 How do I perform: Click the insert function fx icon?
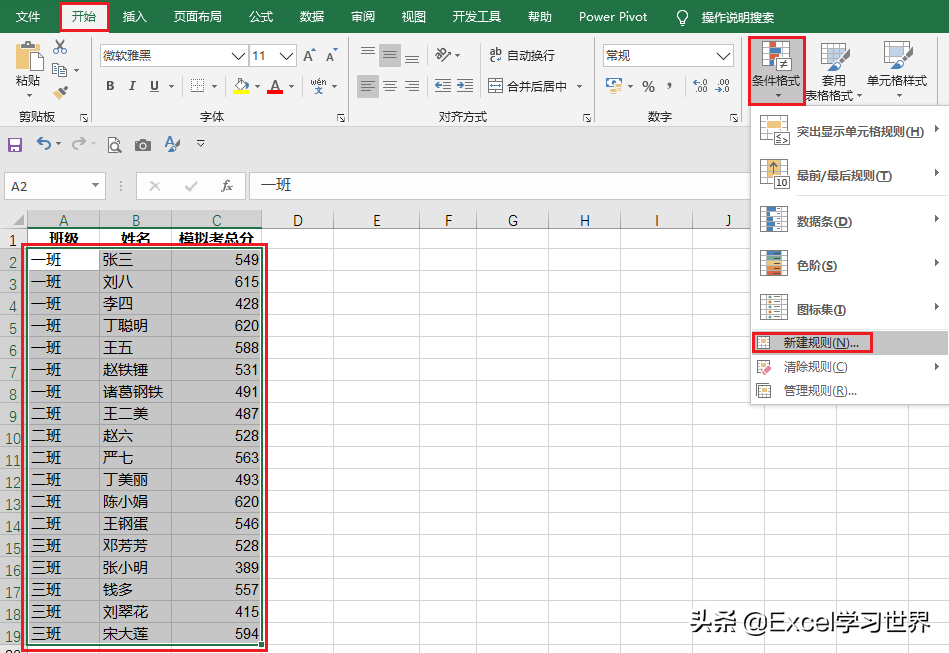227,186
